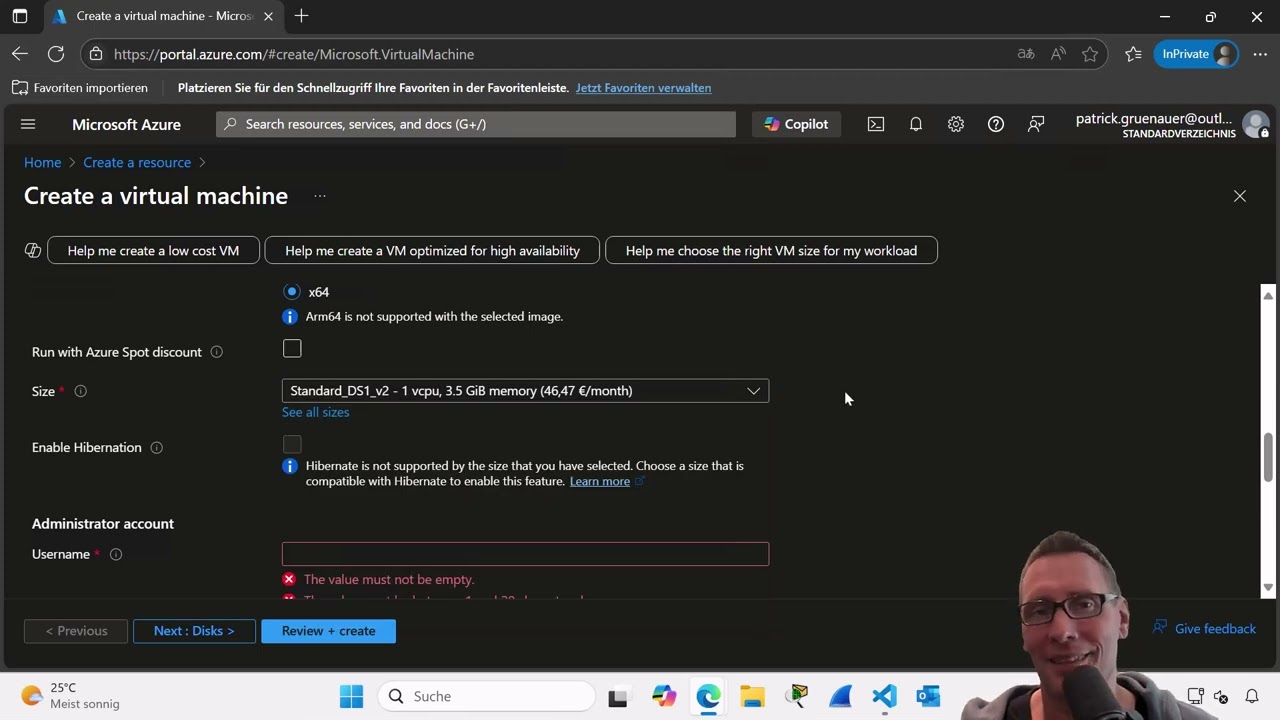Image resolution: width=1280 pixels, height=720 pixels.
Task: Go to Home breadcrumb
Action: point(43,162)
